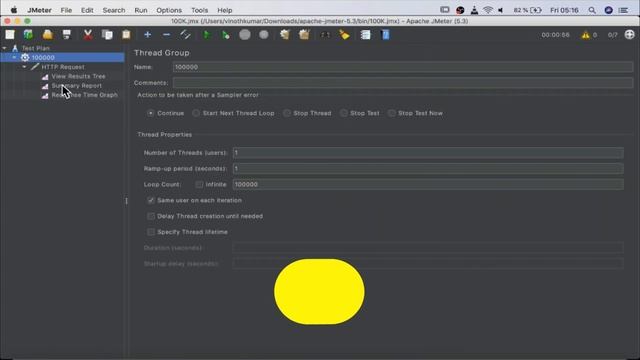Click the remote engines globe icon
This screenshot has height=360, width=640.
pyautogui.click(x=629, y=35)
